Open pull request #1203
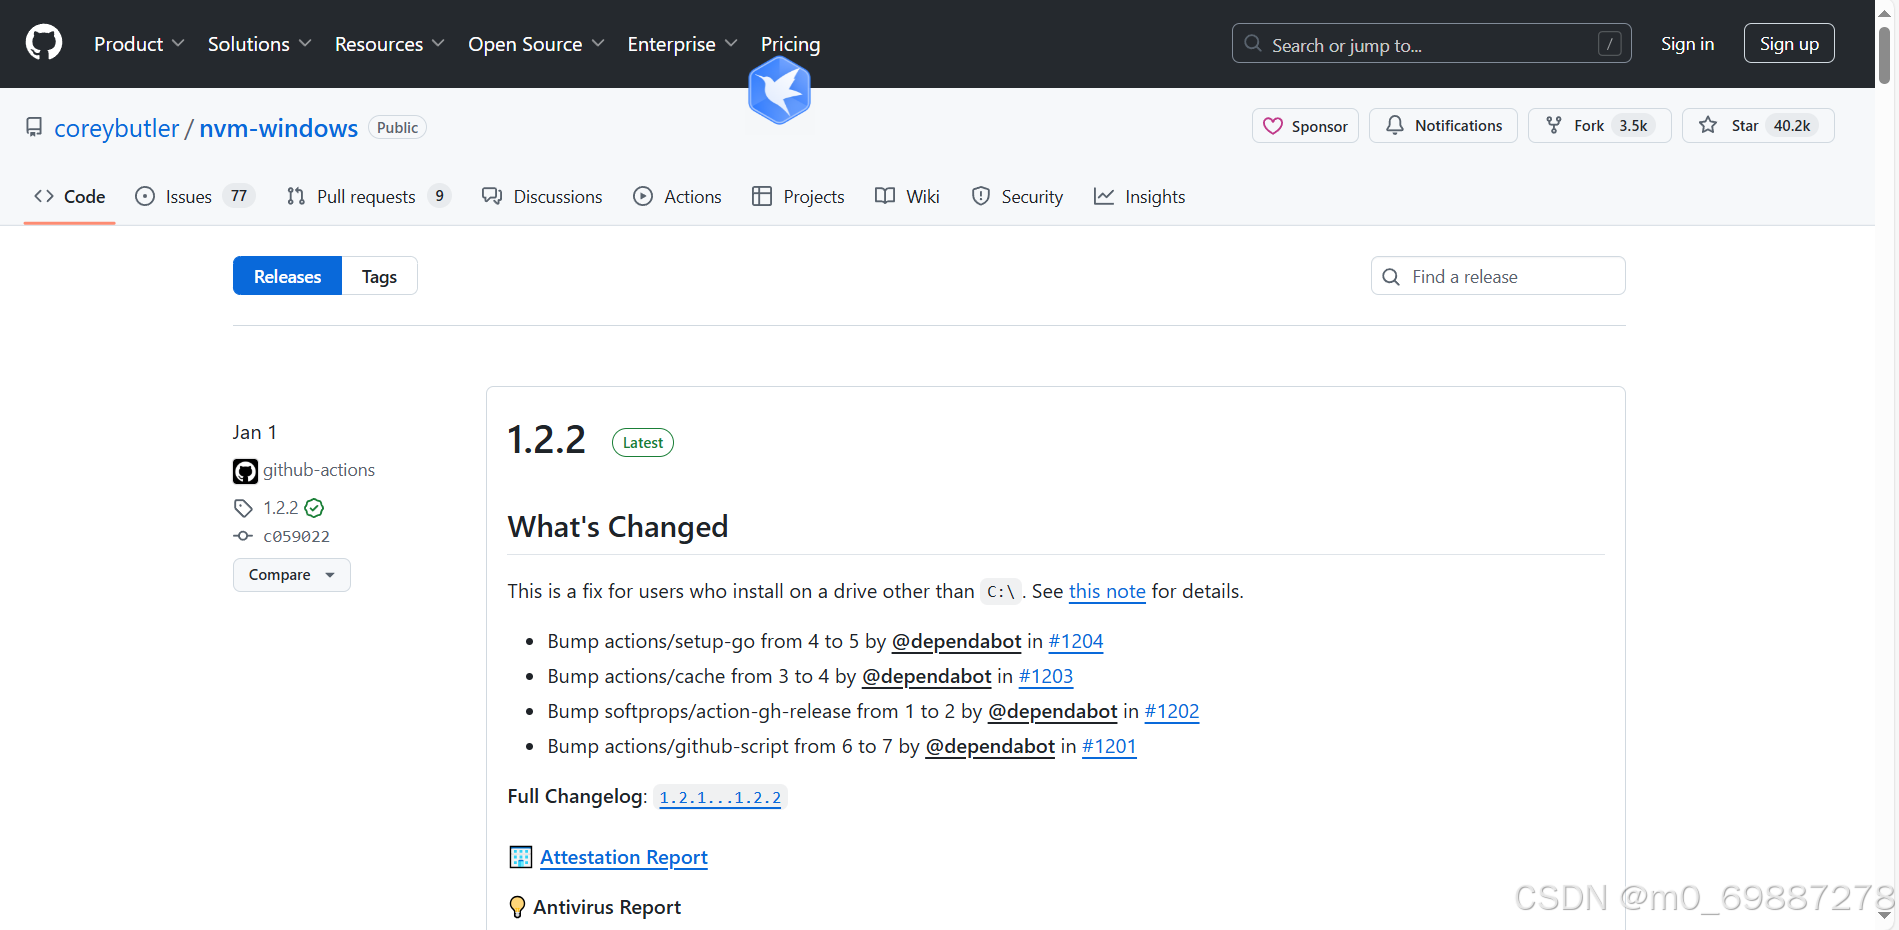This screenshot has height=930, width=1899. tap(1046, 676)
